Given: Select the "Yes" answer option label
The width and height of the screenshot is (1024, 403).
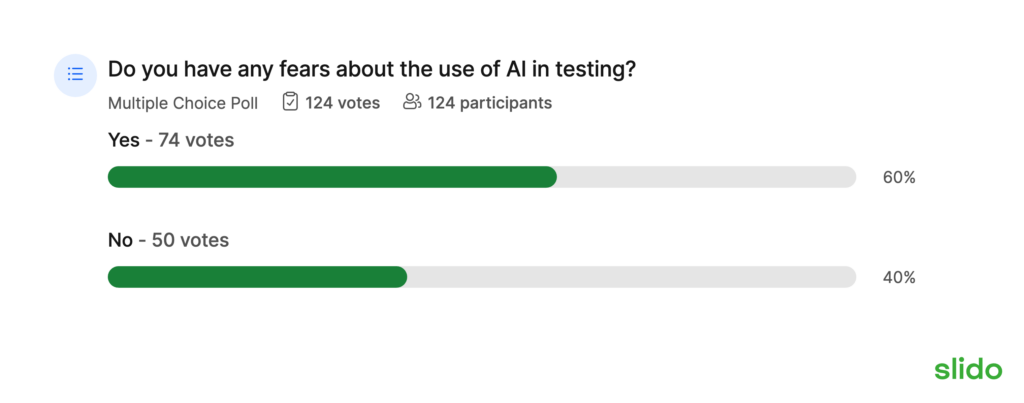Looking at the screenshot, I should pos(123,141).
